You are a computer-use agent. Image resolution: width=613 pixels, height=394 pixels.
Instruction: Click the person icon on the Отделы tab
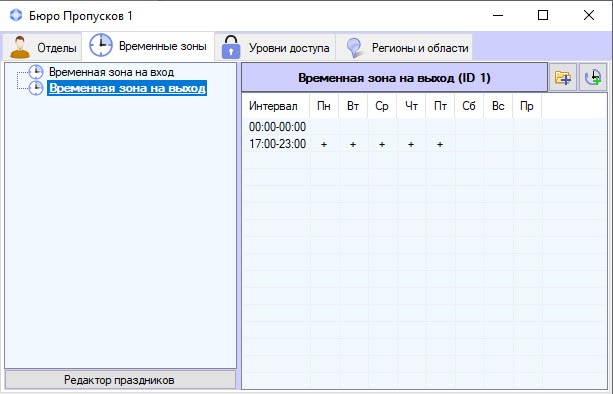(20, 47)
